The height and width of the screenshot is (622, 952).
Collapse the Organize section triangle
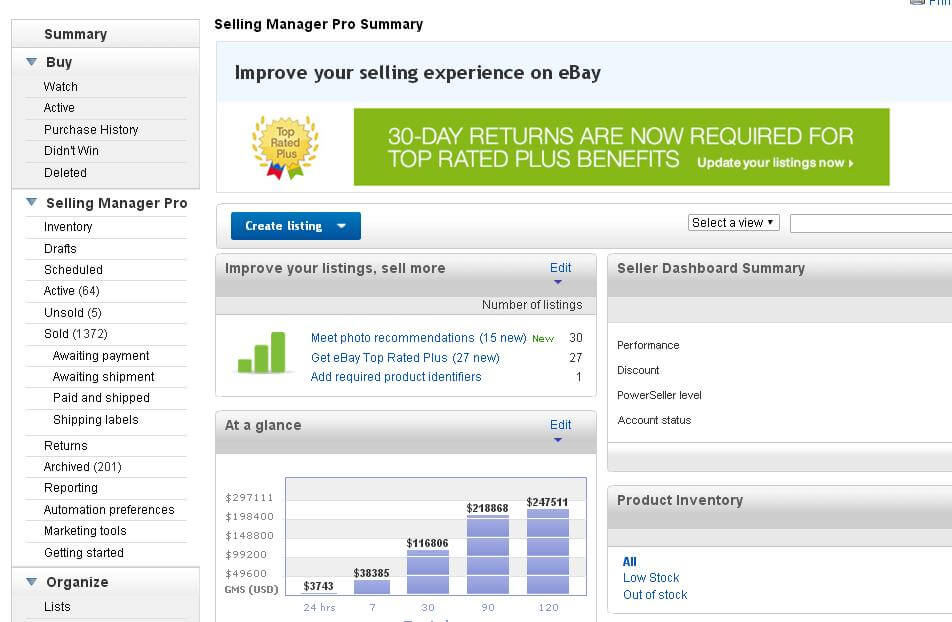[x=32, y=582]
